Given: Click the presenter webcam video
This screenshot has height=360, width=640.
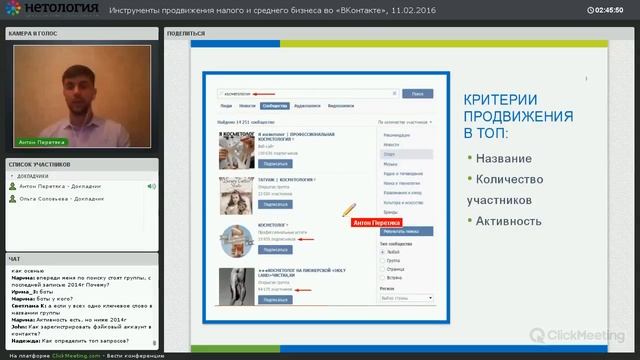Looking at the screenshot, I should point(82,96).
